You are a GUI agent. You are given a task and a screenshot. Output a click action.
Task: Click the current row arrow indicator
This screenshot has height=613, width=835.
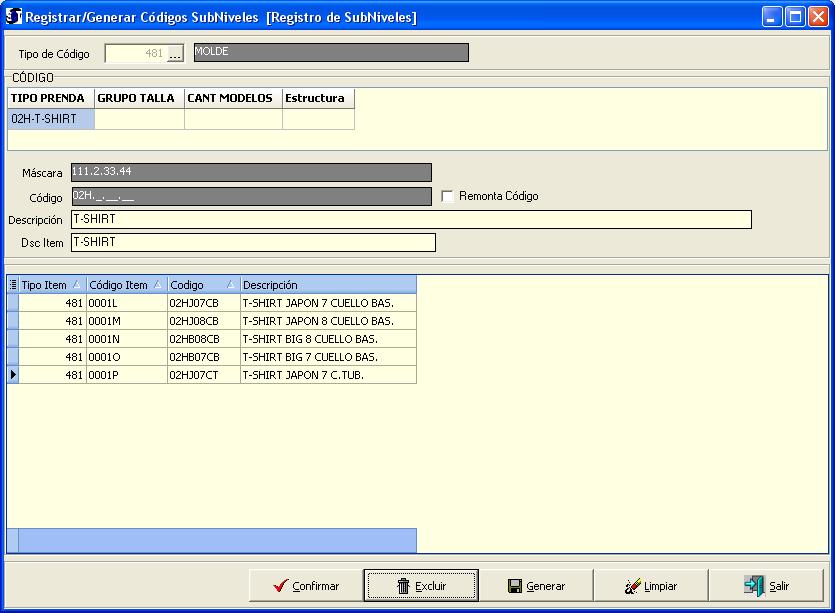[13, 375]
